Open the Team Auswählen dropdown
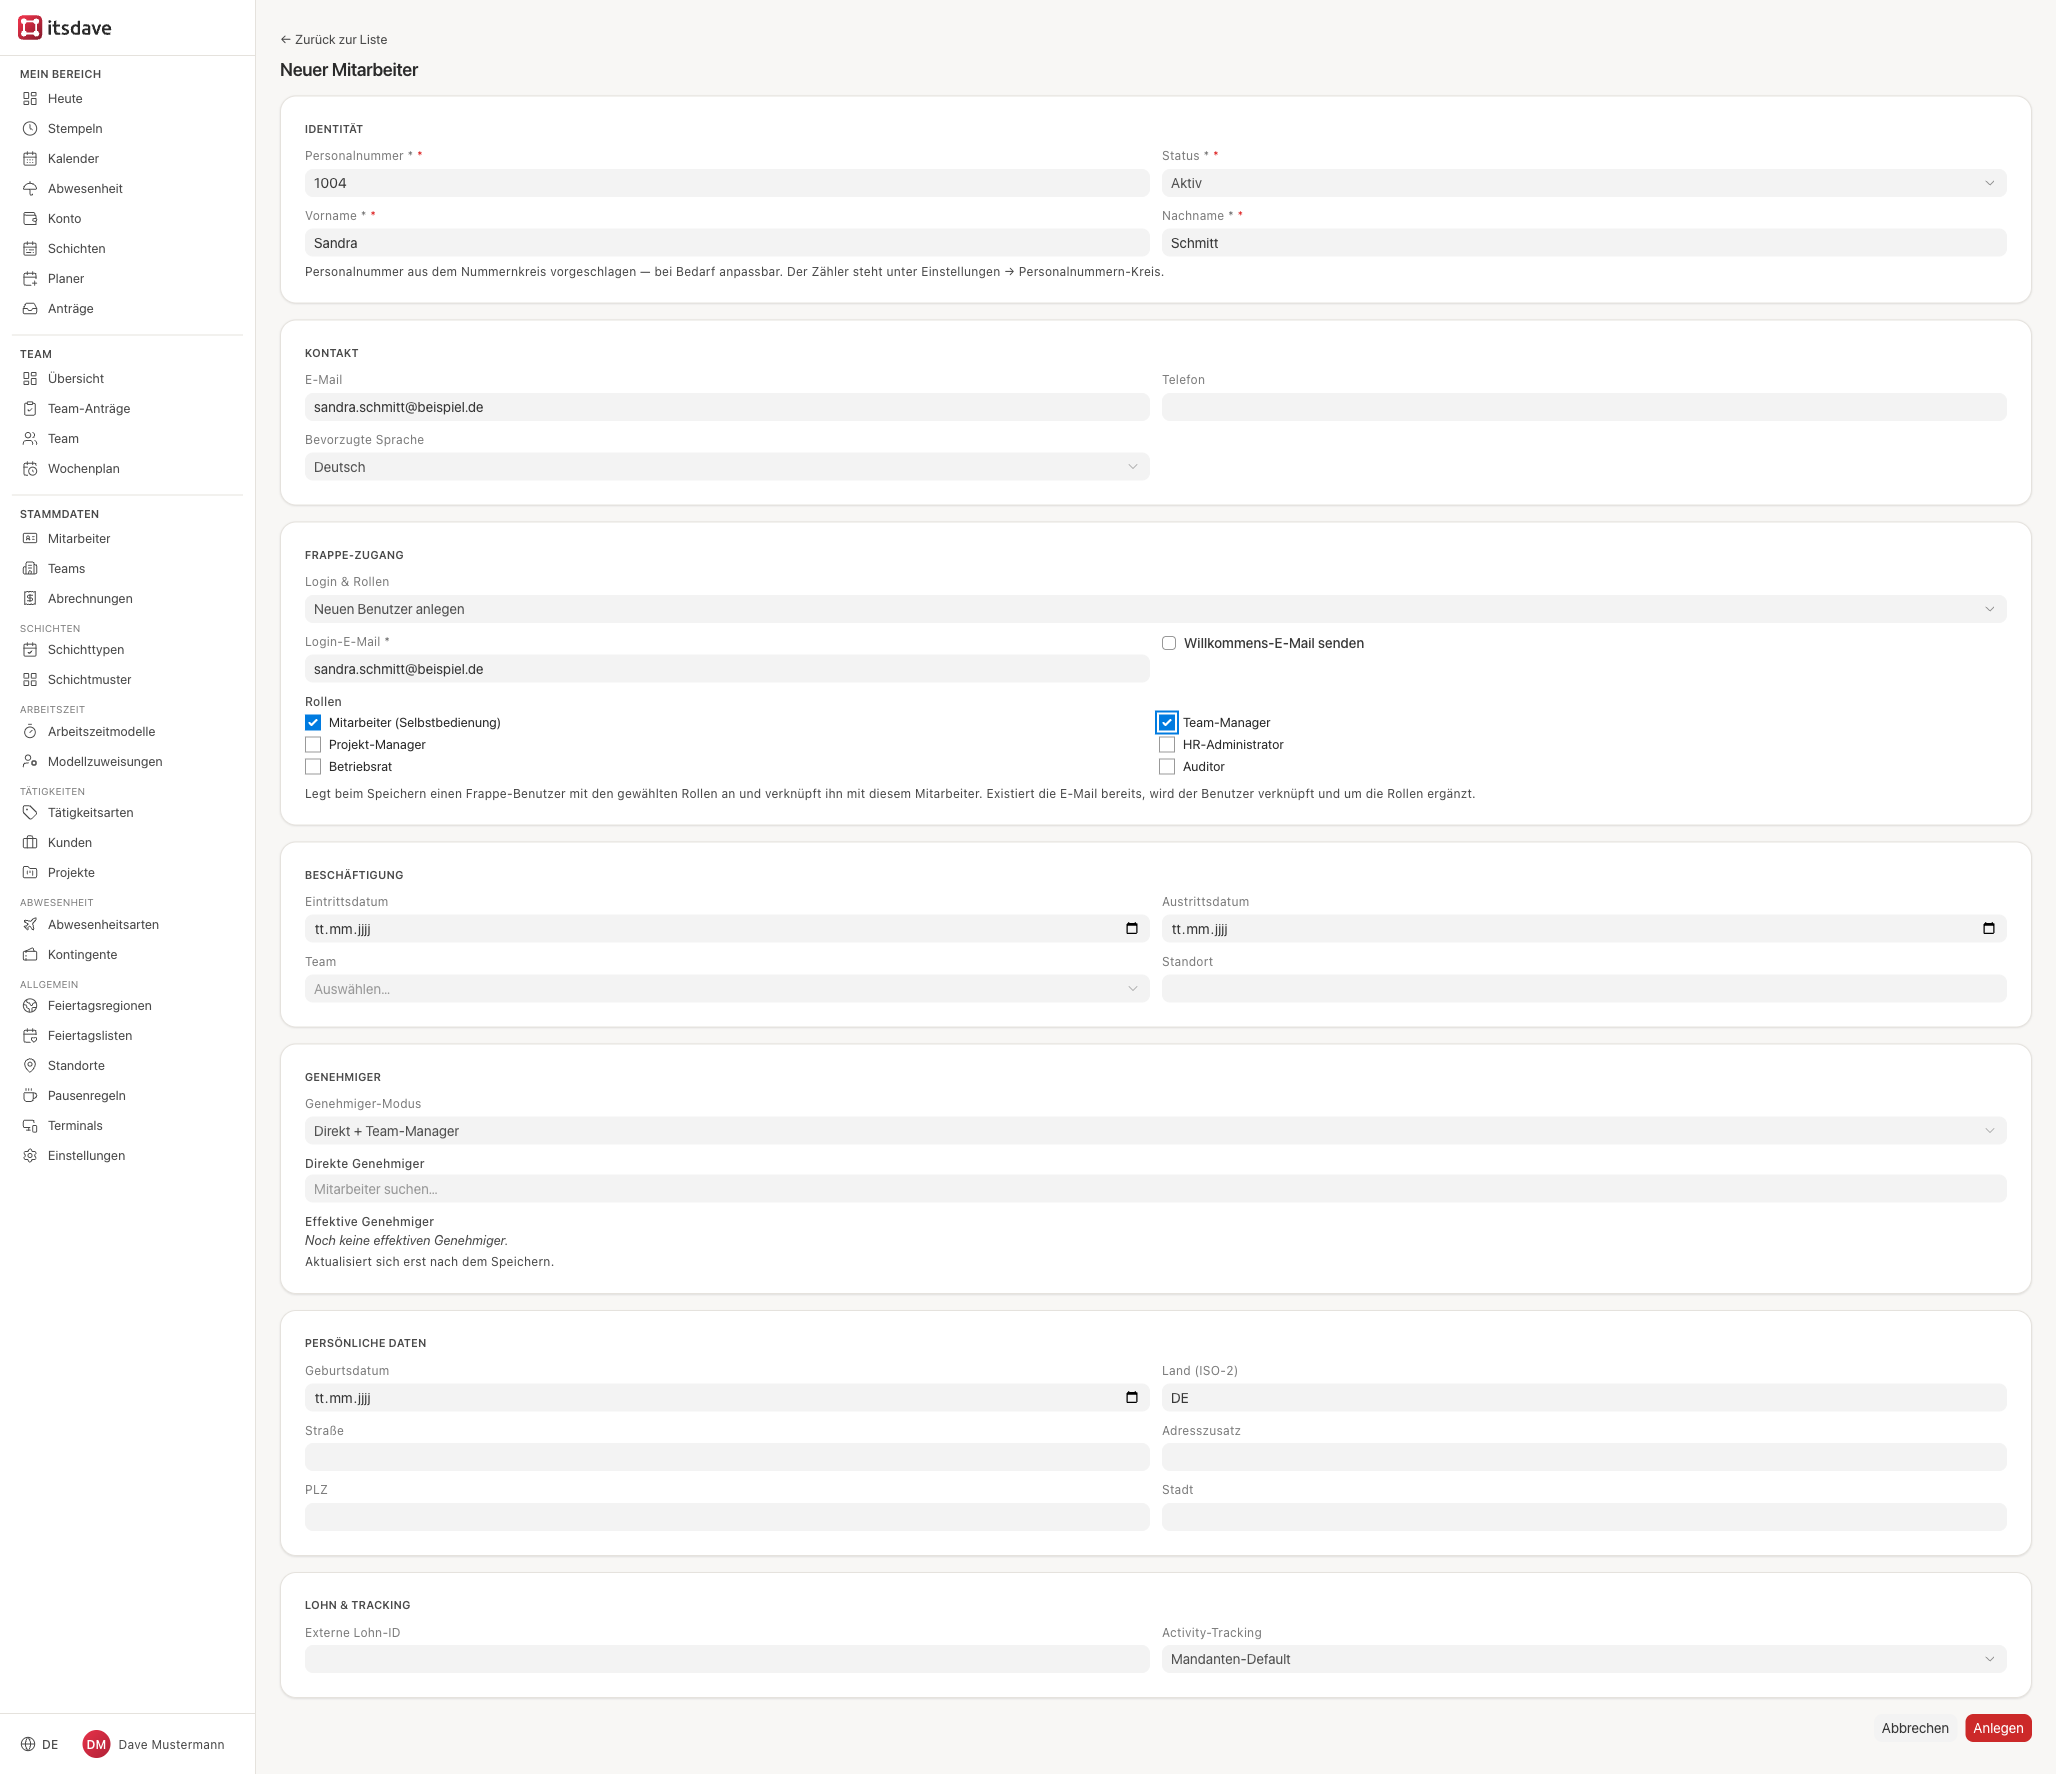Viewport: 2056px width, 1774px height. 727,989
